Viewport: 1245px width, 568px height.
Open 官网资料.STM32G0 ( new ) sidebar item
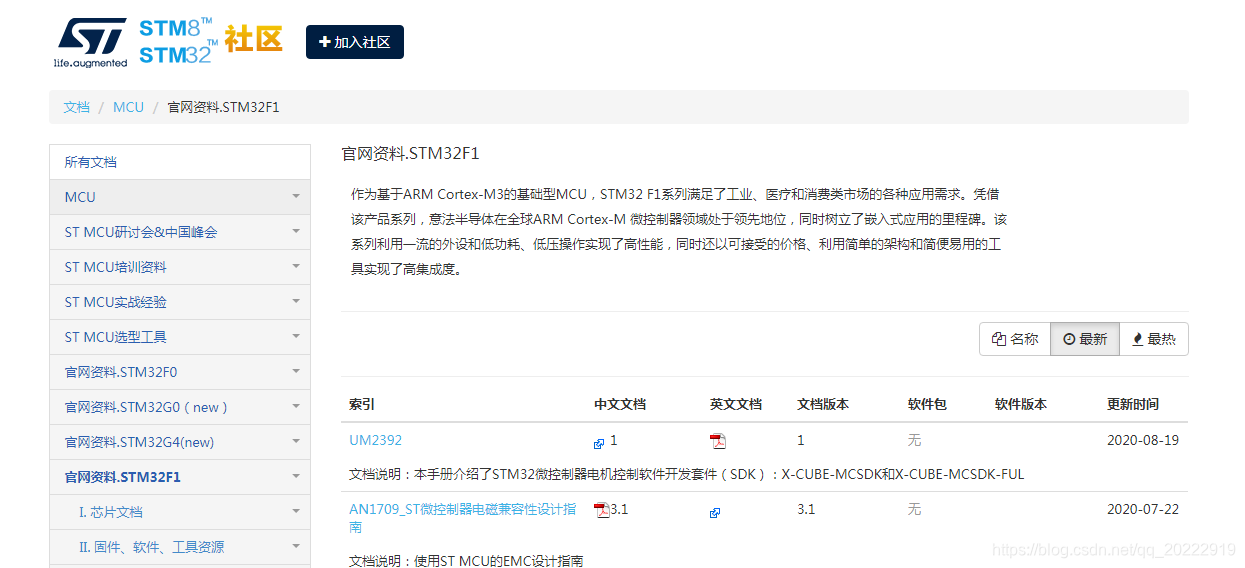click(180, 407)
